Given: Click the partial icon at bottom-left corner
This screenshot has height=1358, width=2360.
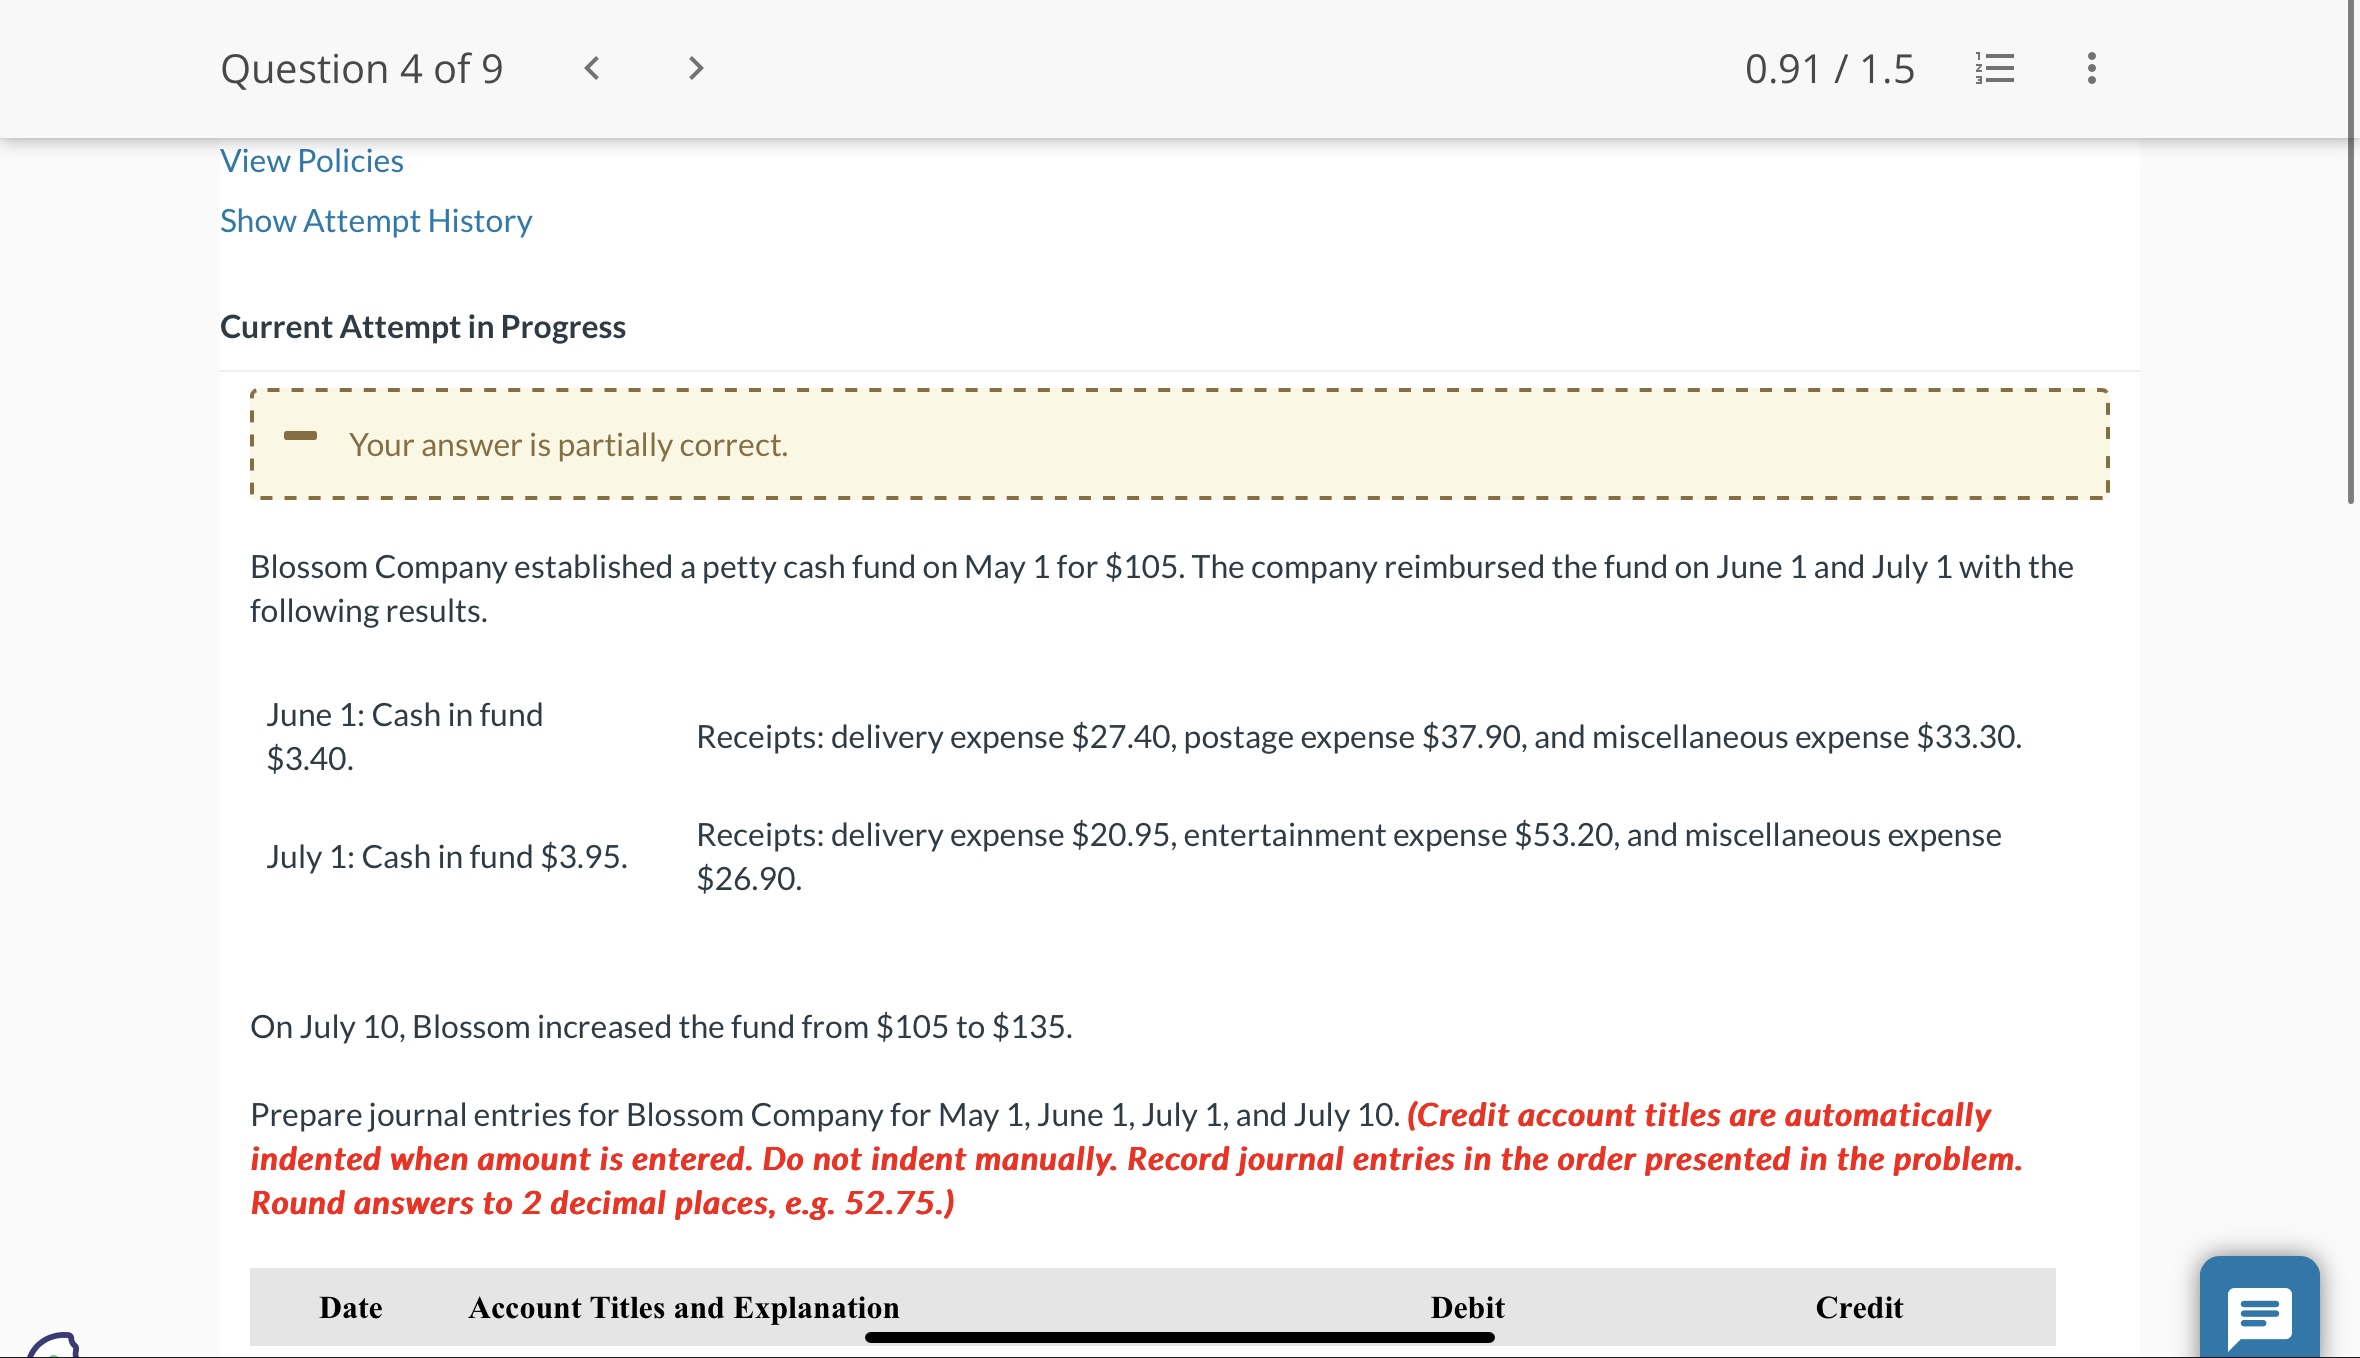Looking at the screenshot, I should point(52,1345).
